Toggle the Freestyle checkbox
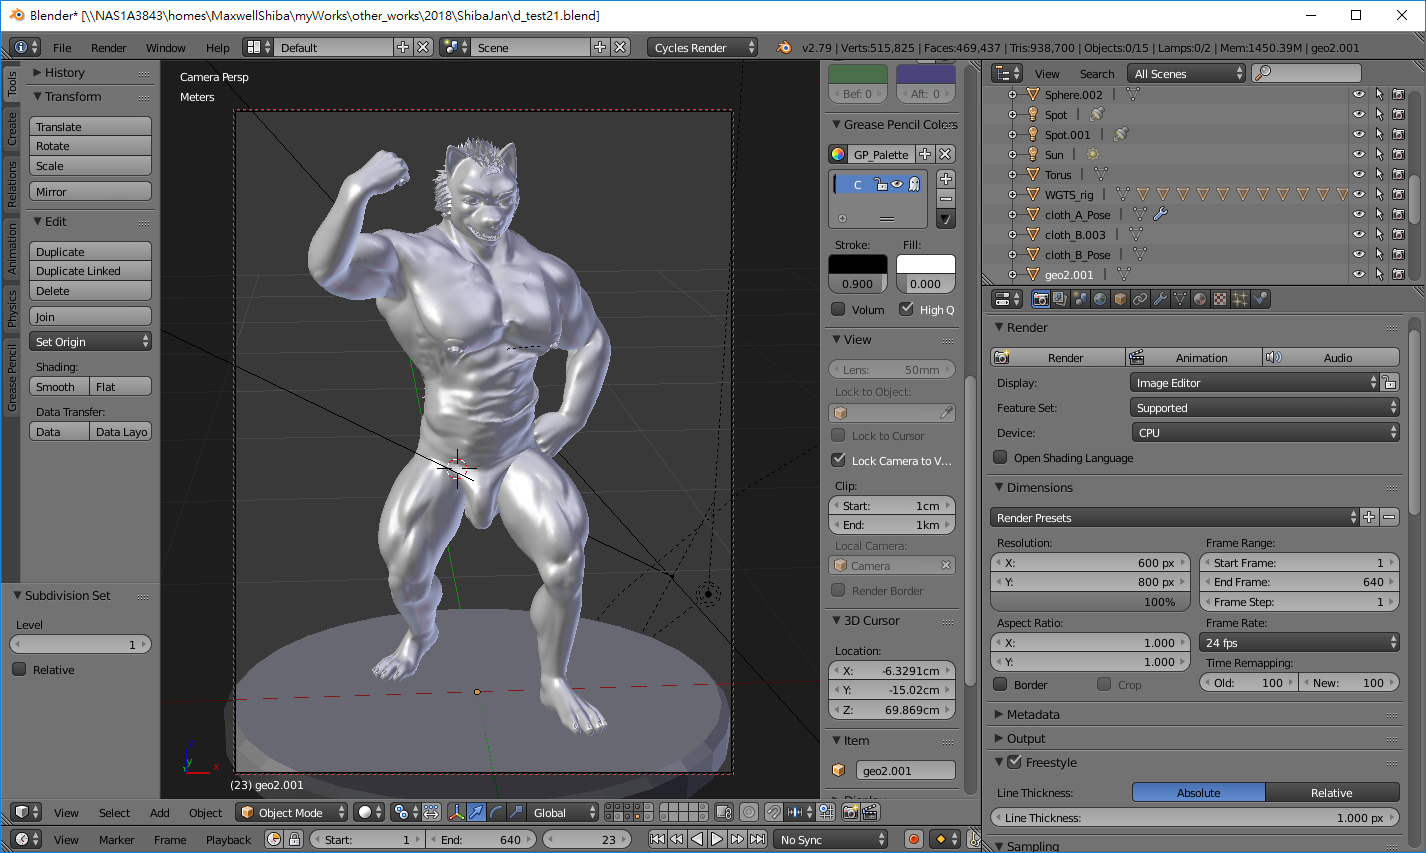 coord(1015,762)
